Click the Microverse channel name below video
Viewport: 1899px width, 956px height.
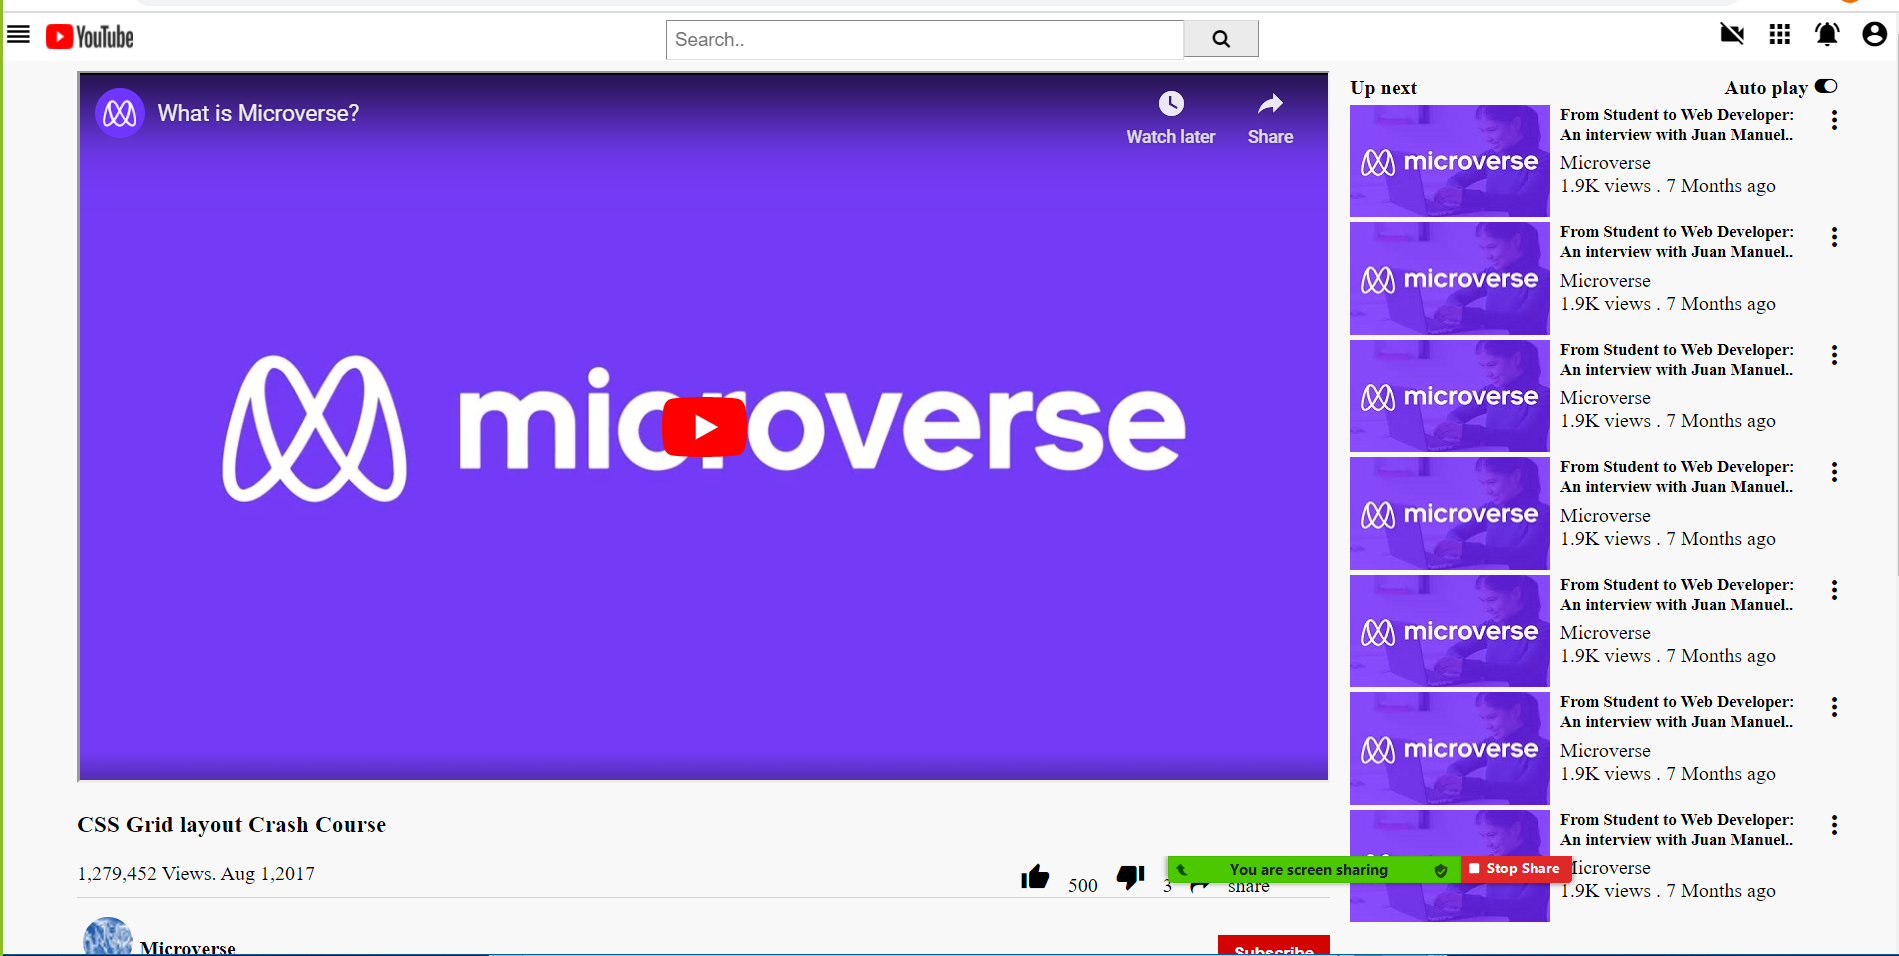[188, 947]
